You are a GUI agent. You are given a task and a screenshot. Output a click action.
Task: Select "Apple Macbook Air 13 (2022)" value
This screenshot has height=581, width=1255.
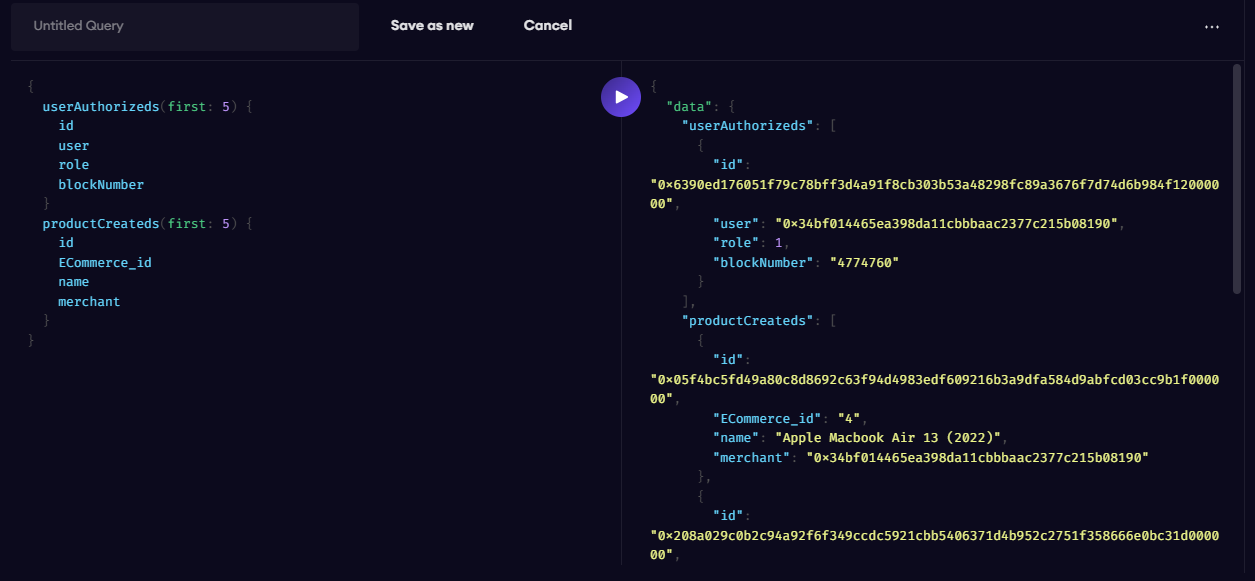(x=889, y=438)
